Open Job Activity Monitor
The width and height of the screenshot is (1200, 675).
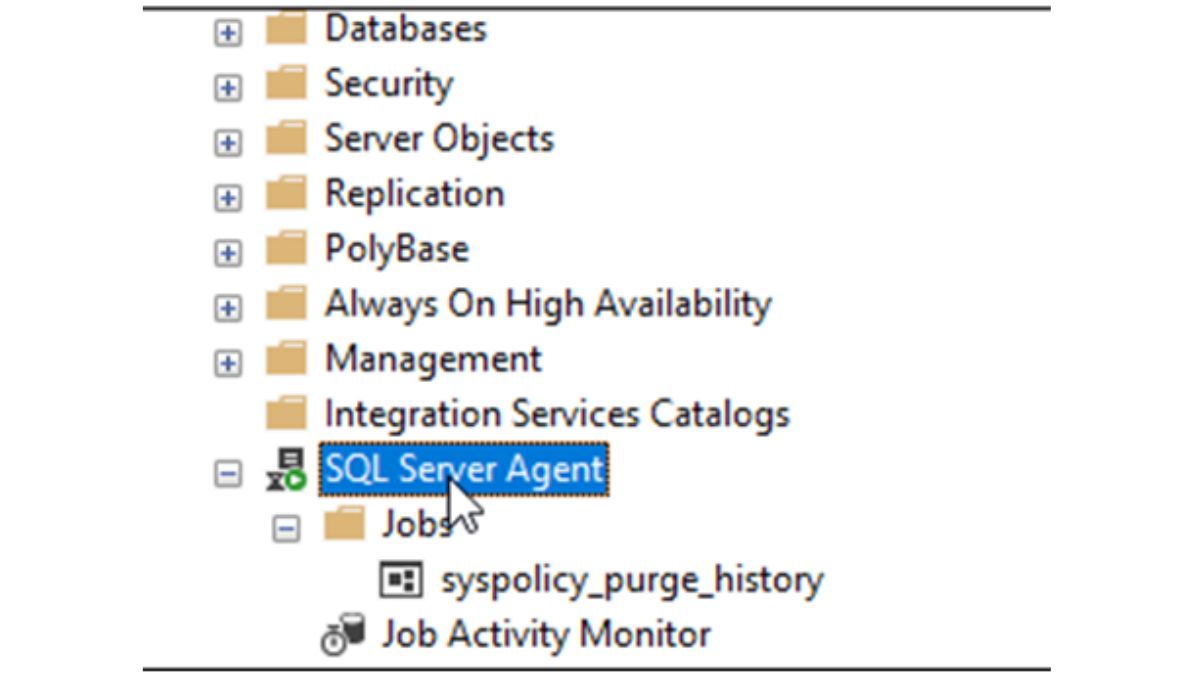click(x=546, y=633)
